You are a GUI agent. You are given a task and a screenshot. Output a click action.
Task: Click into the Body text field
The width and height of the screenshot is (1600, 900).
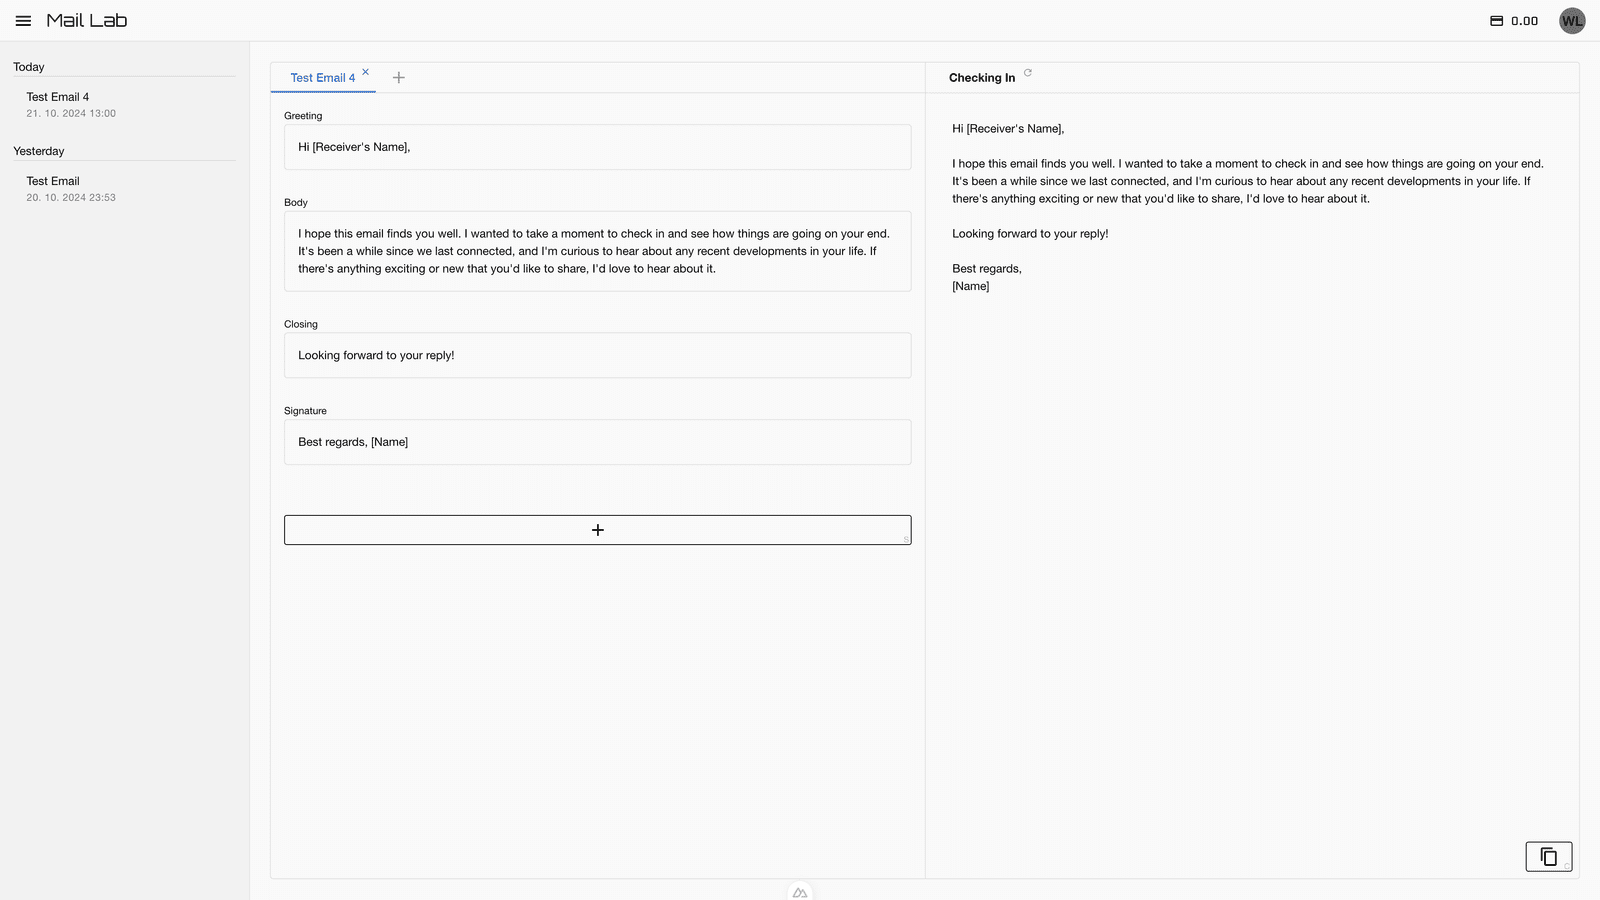point(597,251)
